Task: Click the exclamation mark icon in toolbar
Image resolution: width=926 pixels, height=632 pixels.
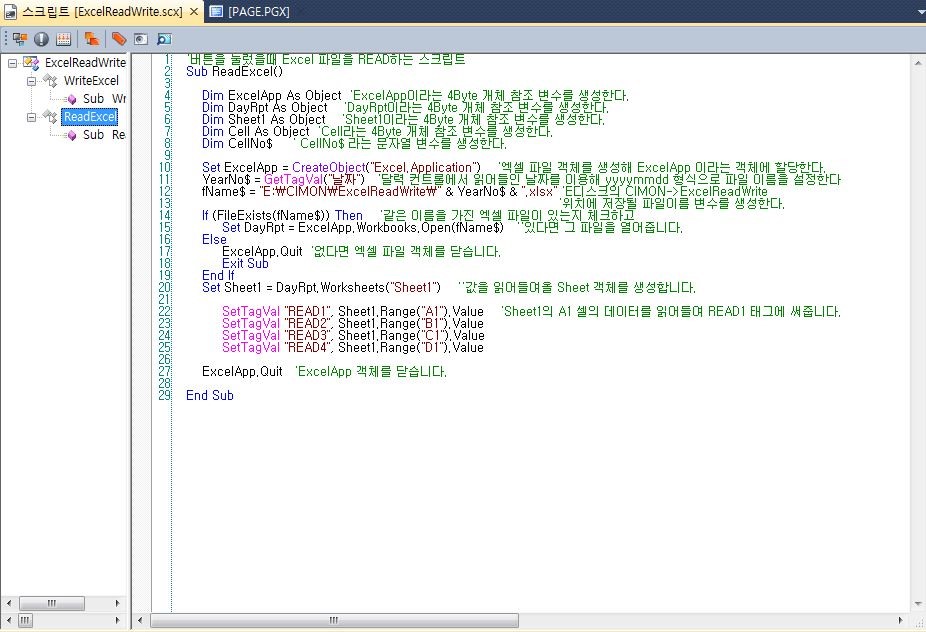Action: (x=41, y=39)
